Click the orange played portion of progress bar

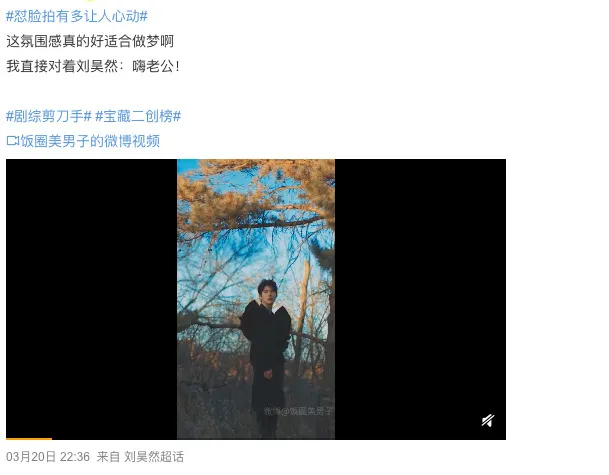coord(29,439)
